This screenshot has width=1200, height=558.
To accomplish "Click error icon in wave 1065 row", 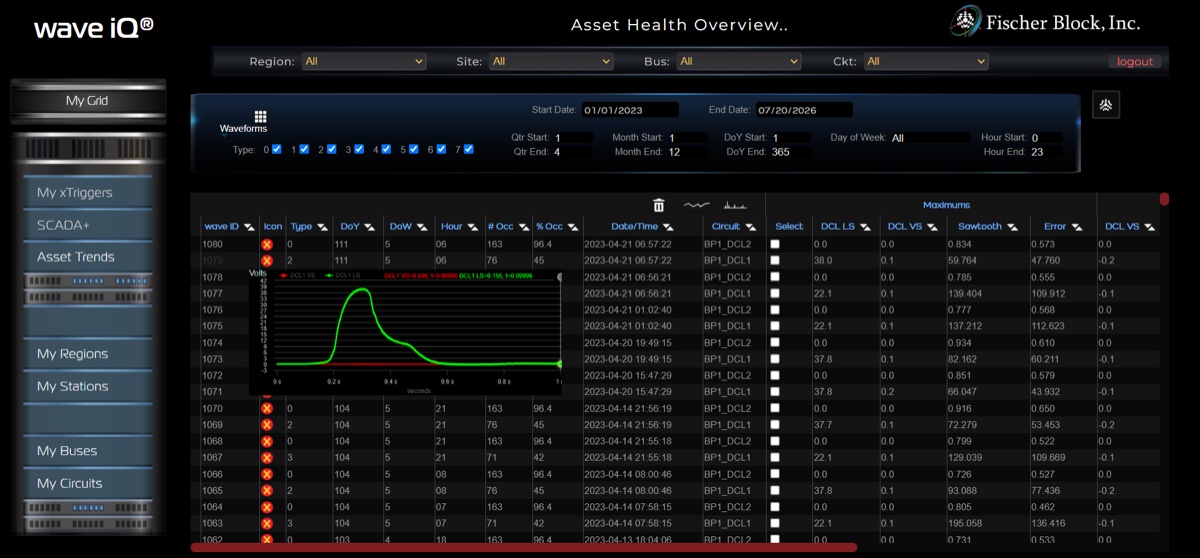I will click(267, 491).
